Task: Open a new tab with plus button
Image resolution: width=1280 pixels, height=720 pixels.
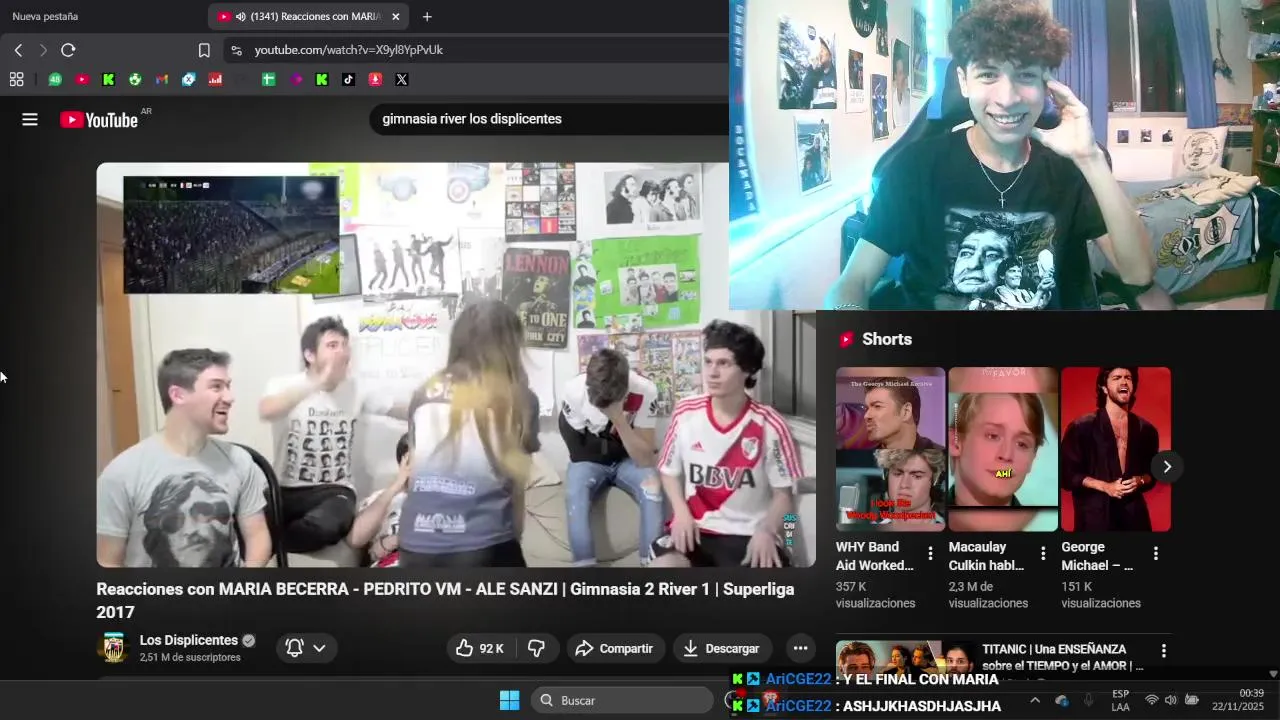Action: [427, 16]
